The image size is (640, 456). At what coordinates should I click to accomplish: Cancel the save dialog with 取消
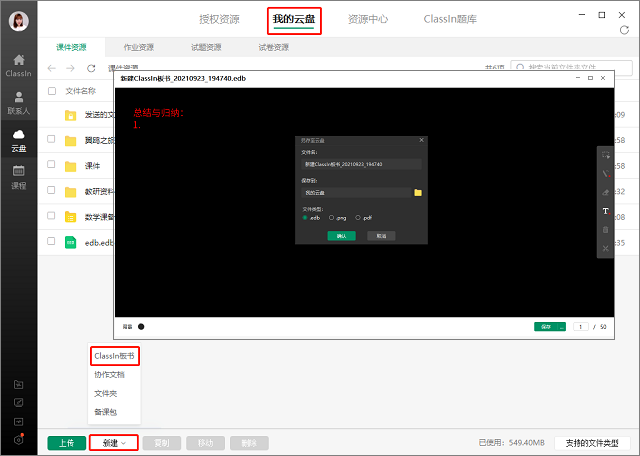click(381, 236)
